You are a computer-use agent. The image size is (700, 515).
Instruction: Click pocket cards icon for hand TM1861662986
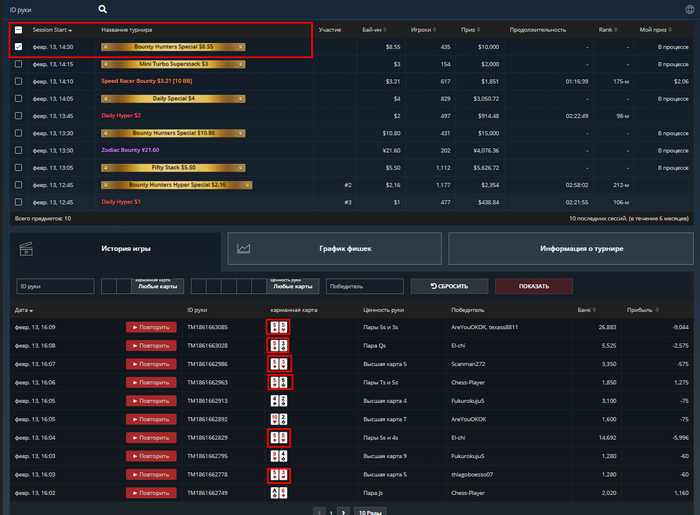click(279, 364)
